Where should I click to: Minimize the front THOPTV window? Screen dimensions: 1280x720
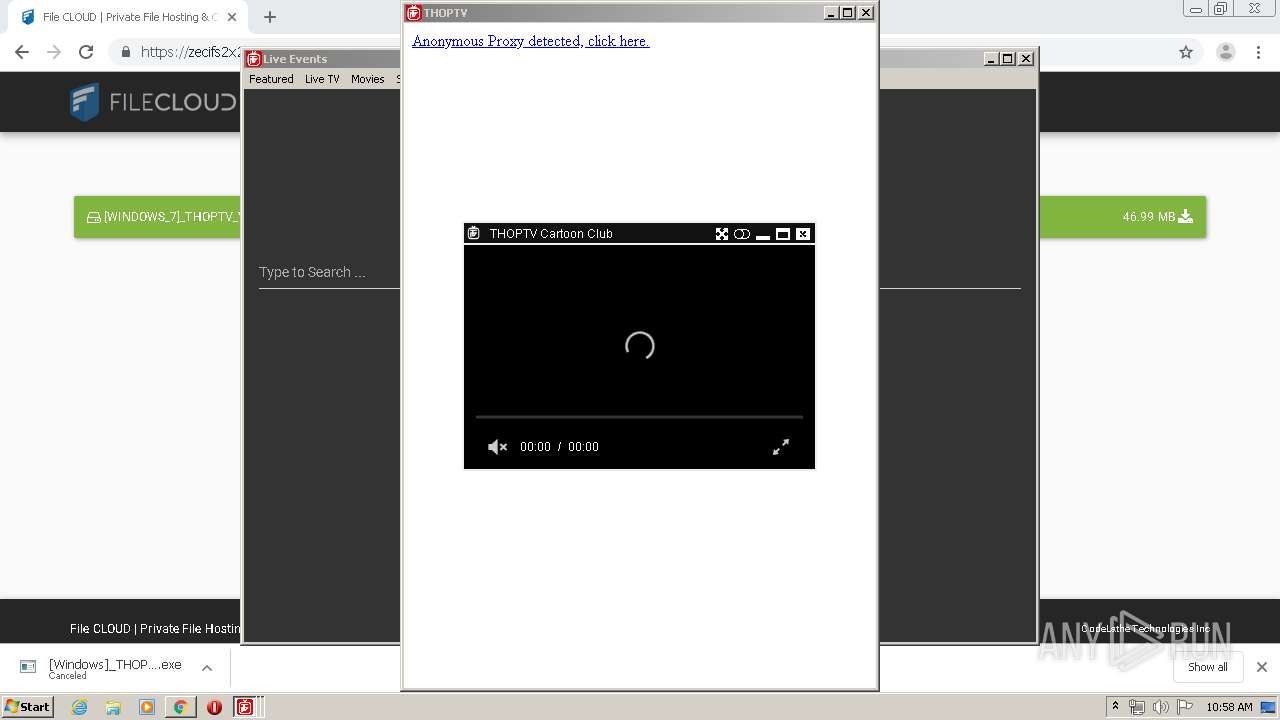pos(831,13)
